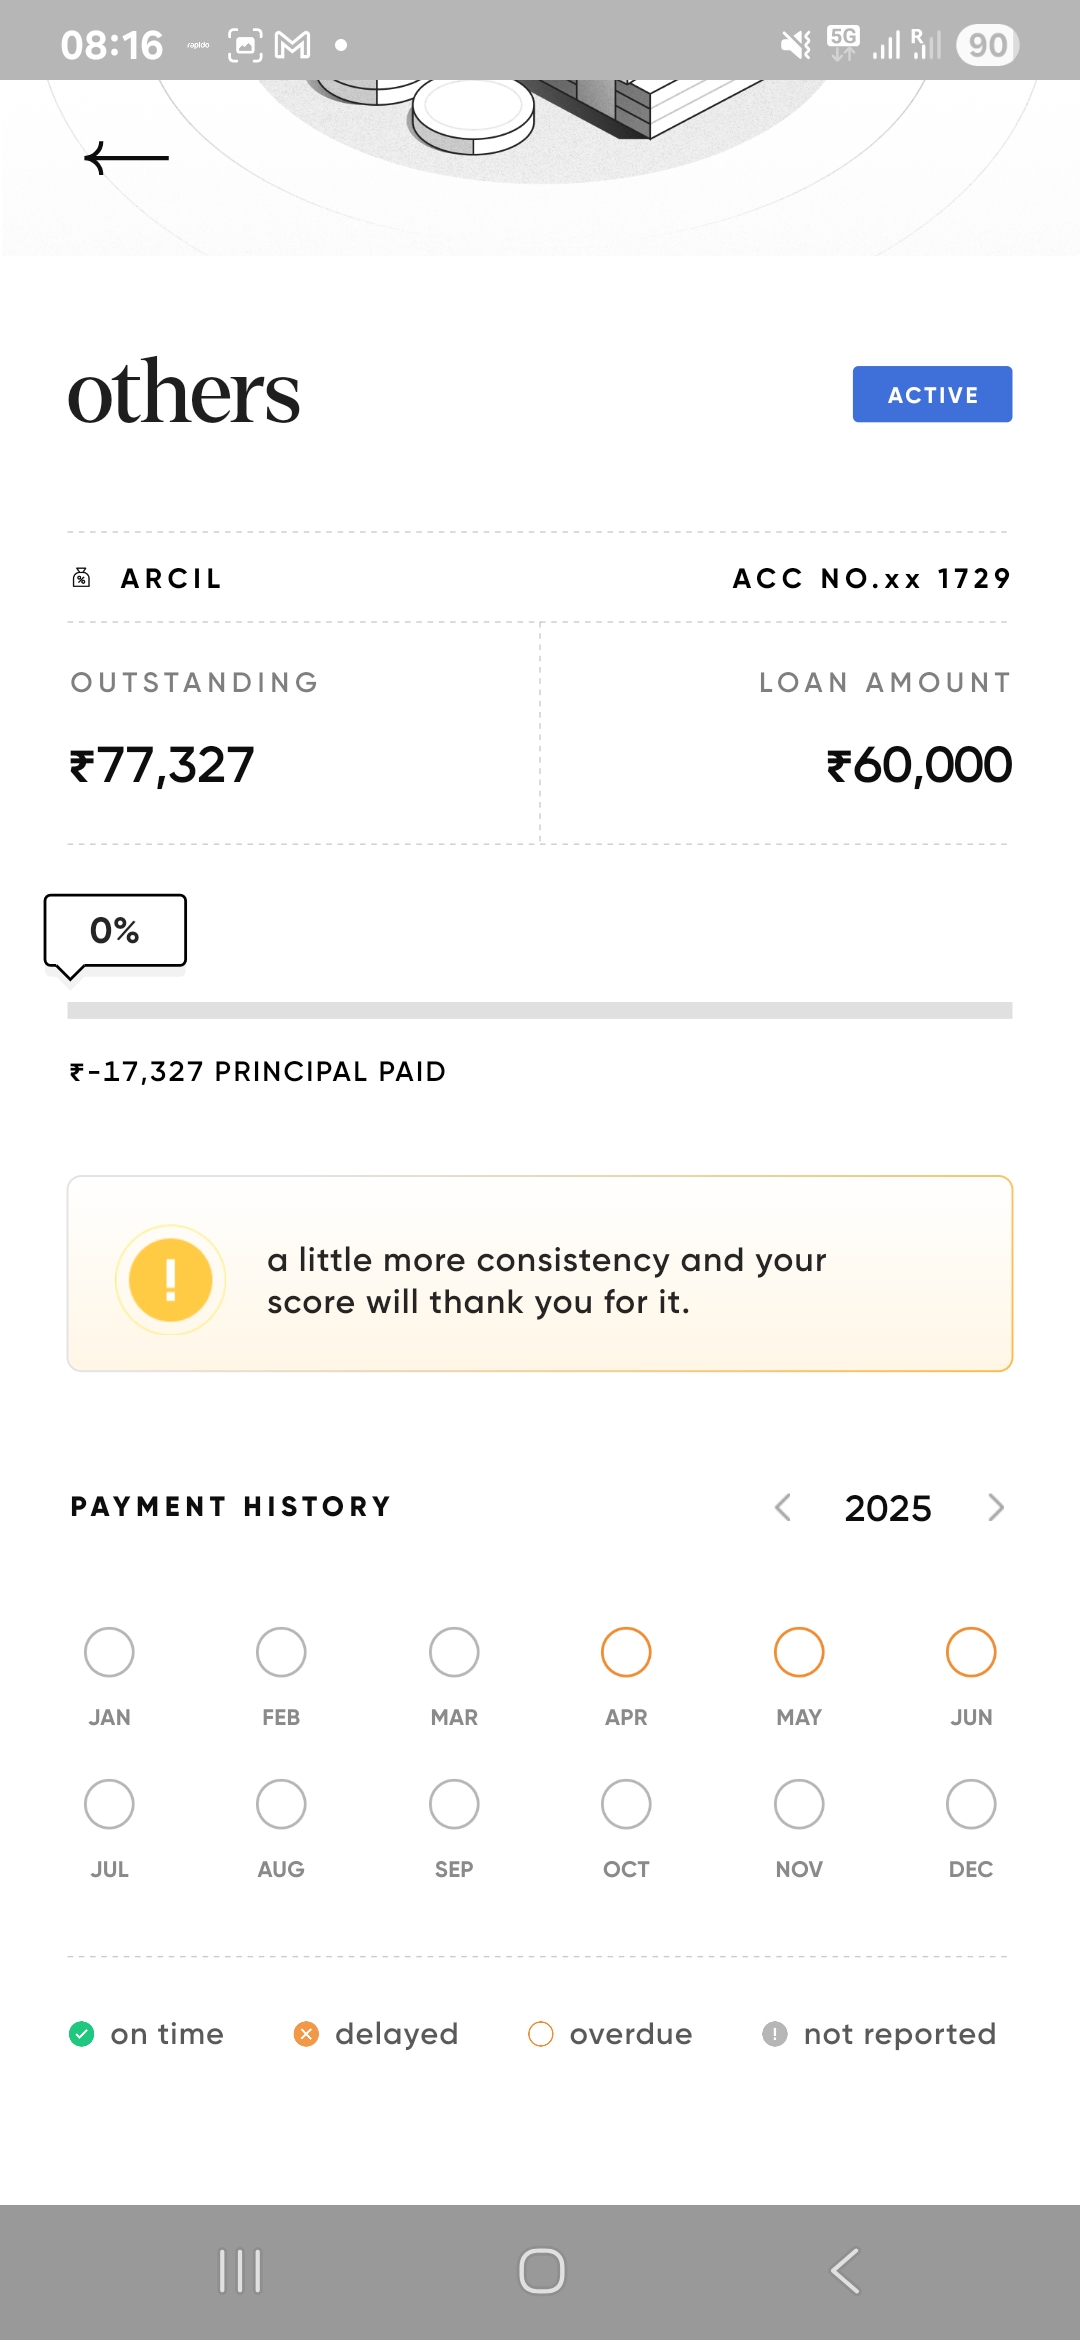The width and height of the screenshot is (1080, 2340).
Task: Tap the principal paid progress bar
Action: (x=540, y=1010)
